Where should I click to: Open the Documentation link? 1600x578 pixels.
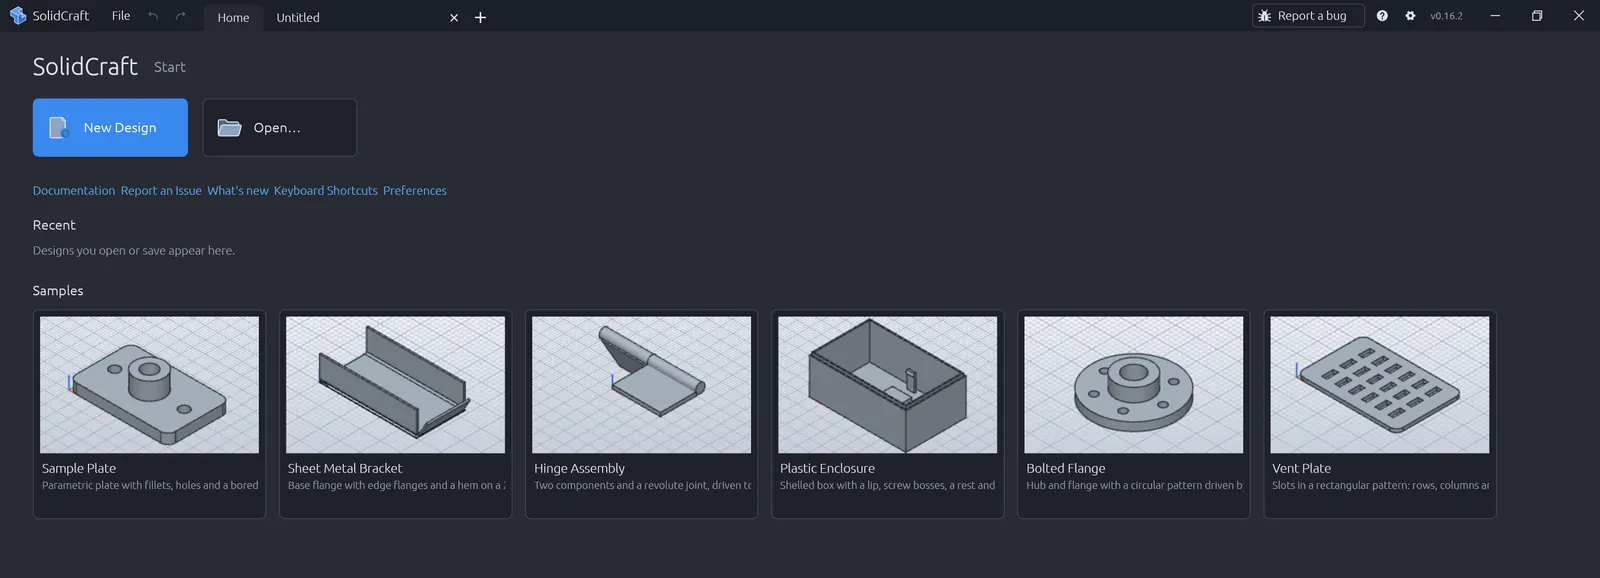[x=74, y=191]
